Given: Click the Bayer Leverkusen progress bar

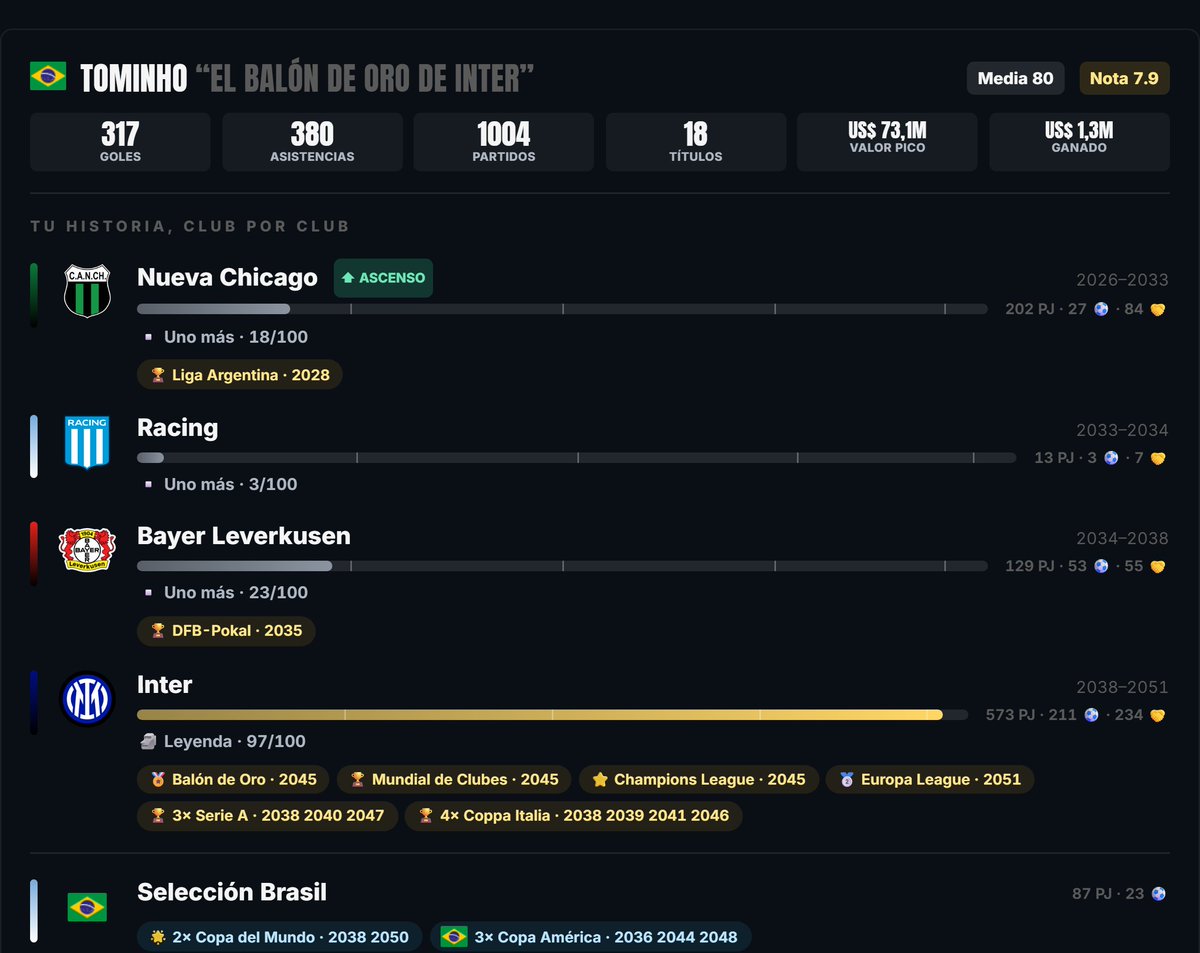Looking at the screenshot, I should click(x=562, y=566).
